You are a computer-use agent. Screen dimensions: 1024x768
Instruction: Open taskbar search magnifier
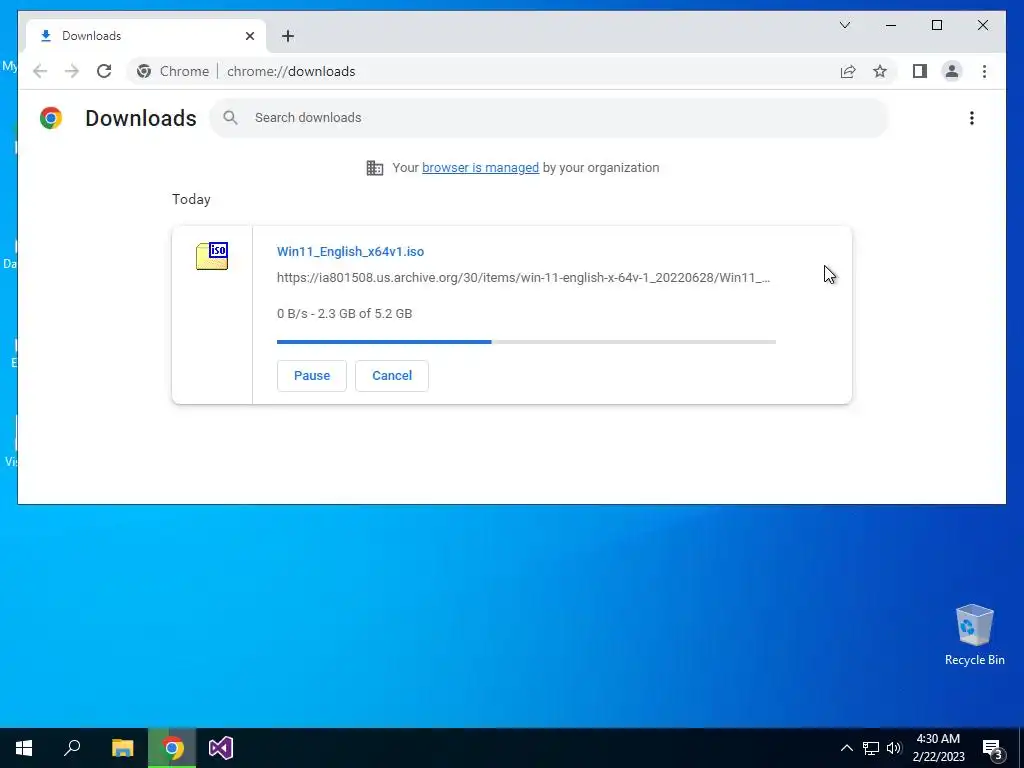[72, 748]
